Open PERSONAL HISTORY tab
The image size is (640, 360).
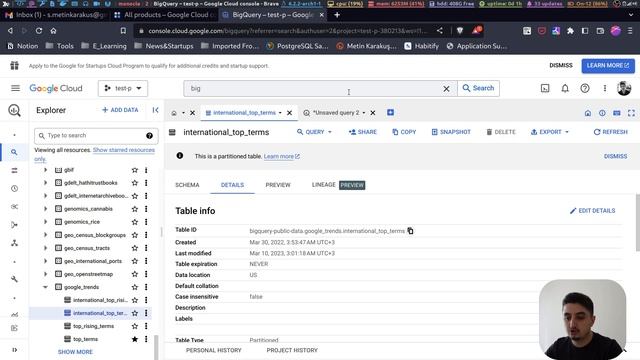pos(214,350)
